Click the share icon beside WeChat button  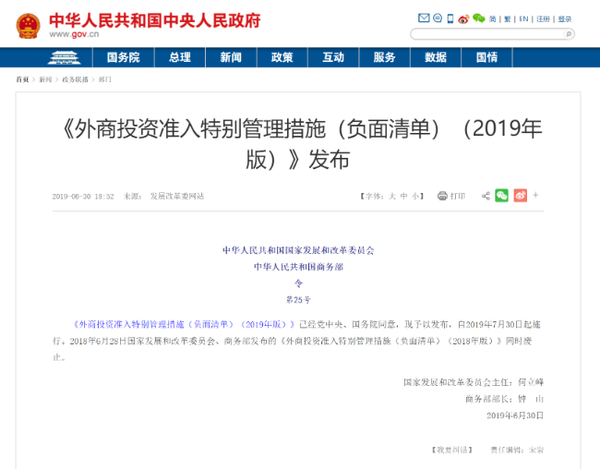[x=486, y=196]
